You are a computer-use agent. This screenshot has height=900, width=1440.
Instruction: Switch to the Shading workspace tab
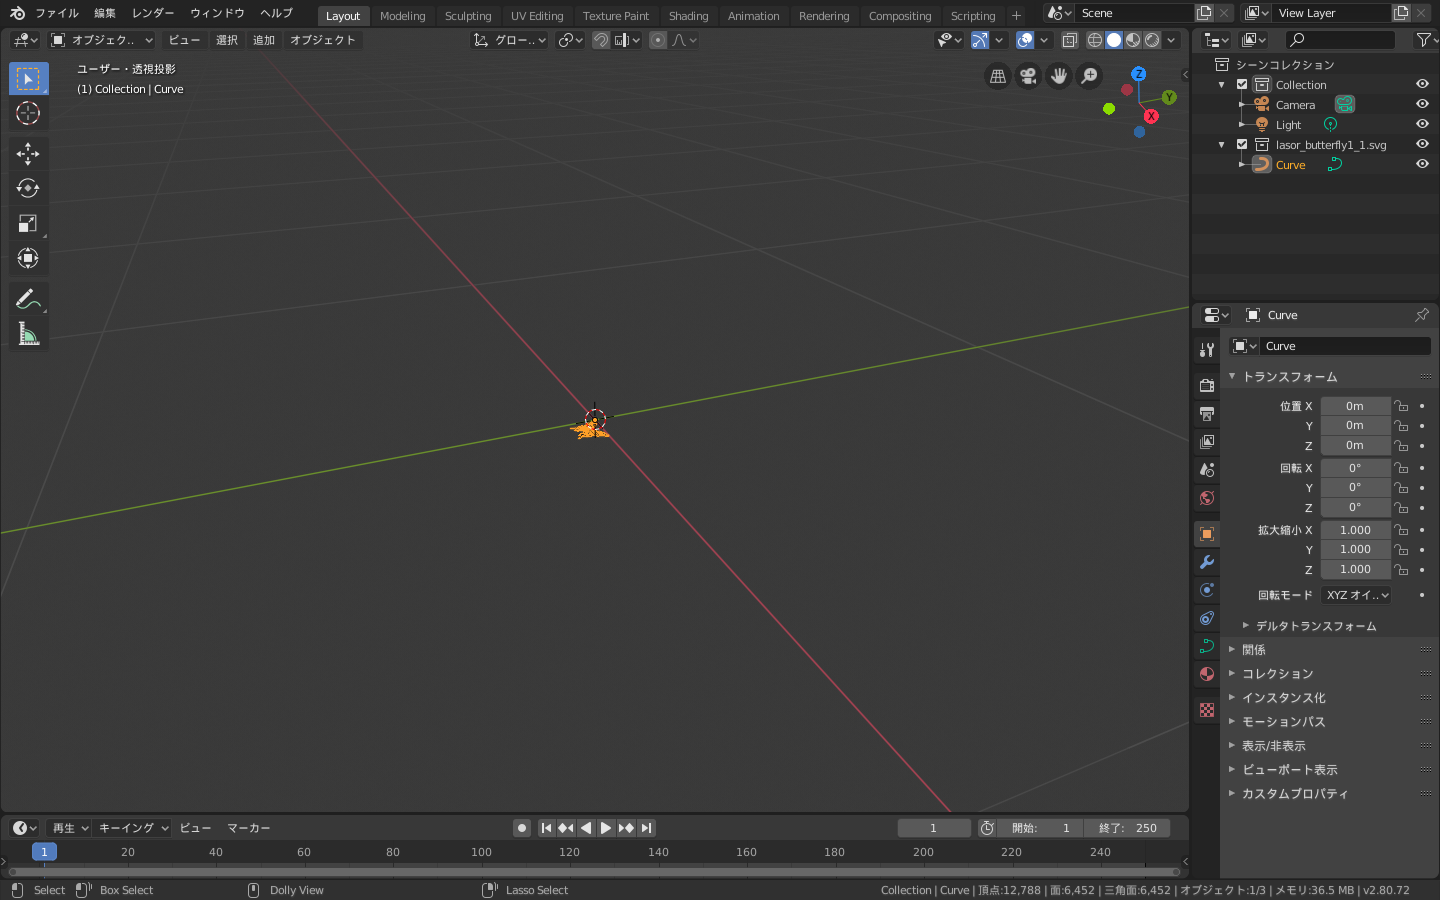coord(688,16)
